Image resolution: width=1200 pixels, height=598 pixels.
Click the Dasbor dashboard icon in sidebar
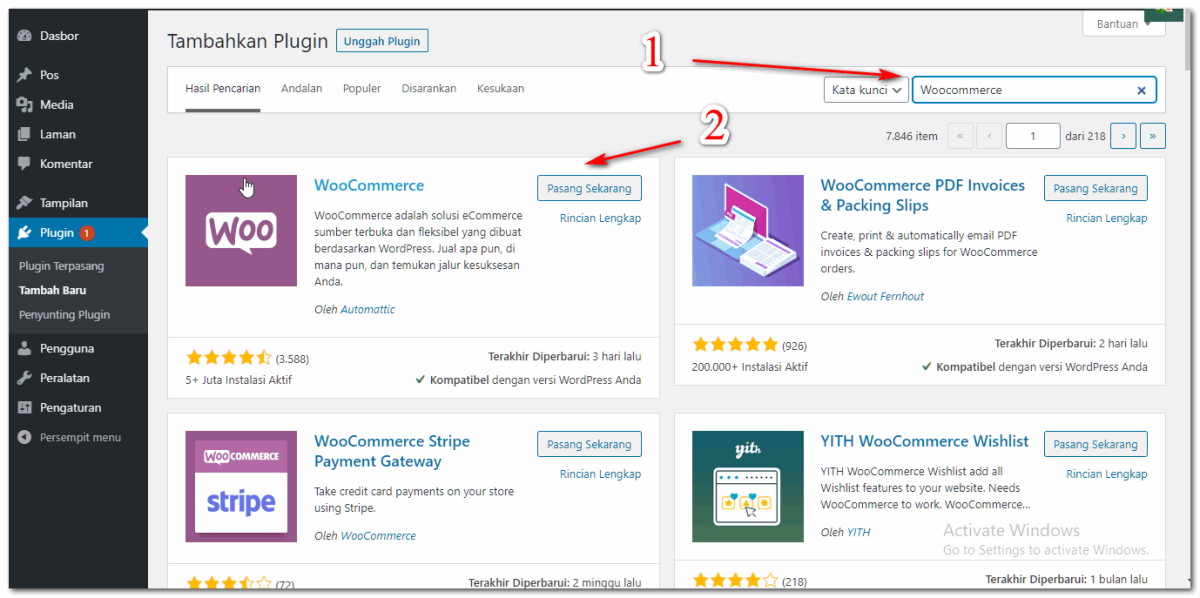click(x=25, y=36)
